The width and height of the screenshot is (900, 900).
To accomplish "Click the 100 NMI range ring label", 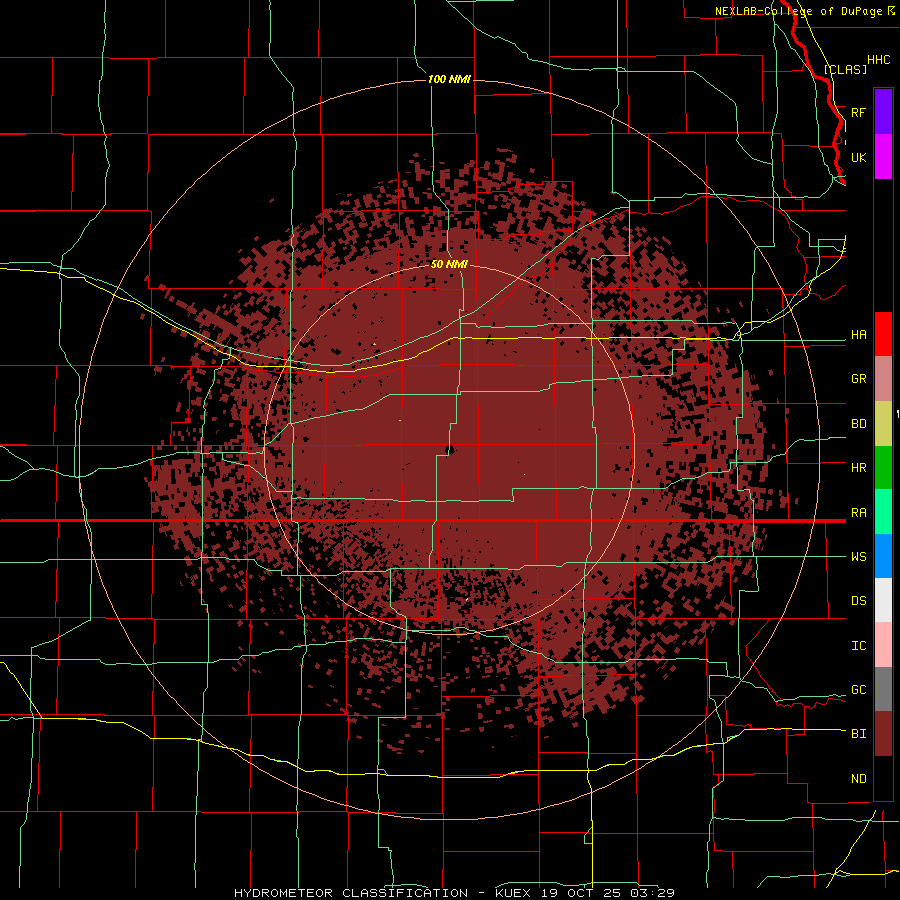I will pyautogui.click(x=449, y=79).
